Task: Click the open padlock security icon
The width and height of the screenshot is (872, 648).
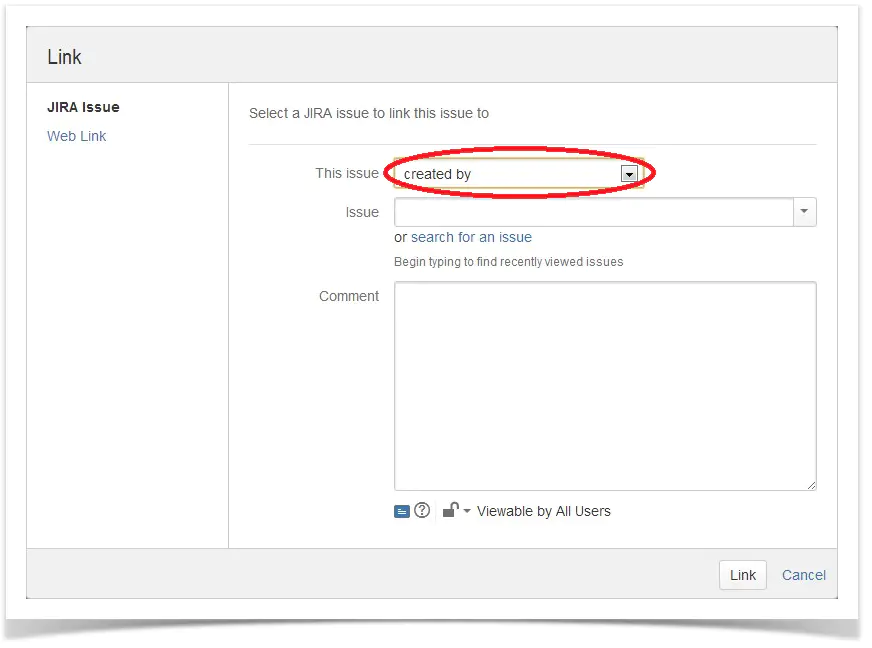Action: tap(450, 510)
